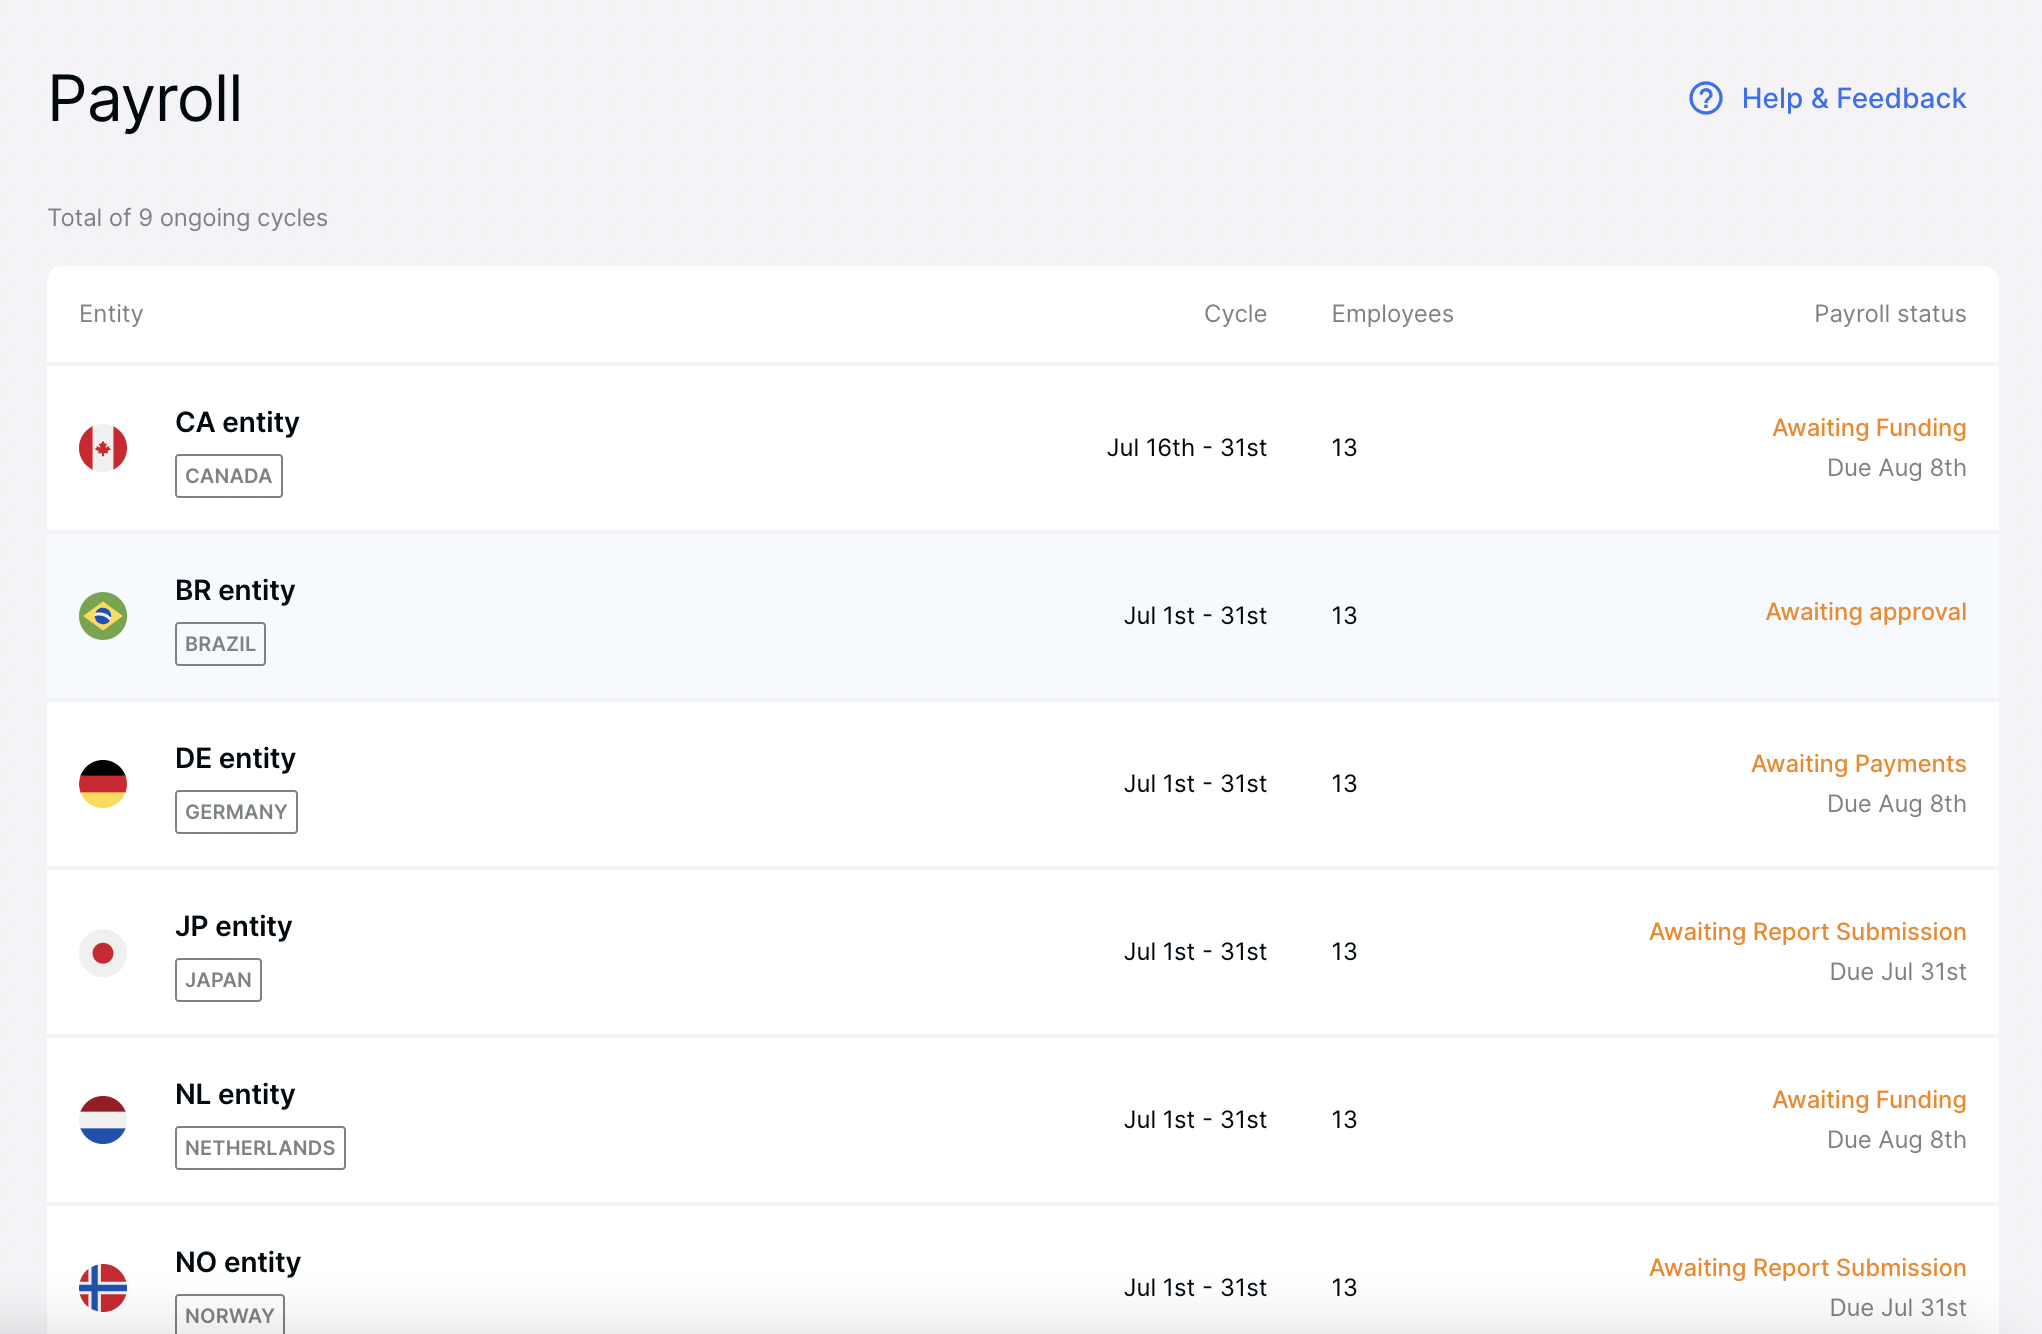Screen dimensions: 2042x1334
Task: Open Awaiting Payments status for DE entity
Action: [1858, 763]
